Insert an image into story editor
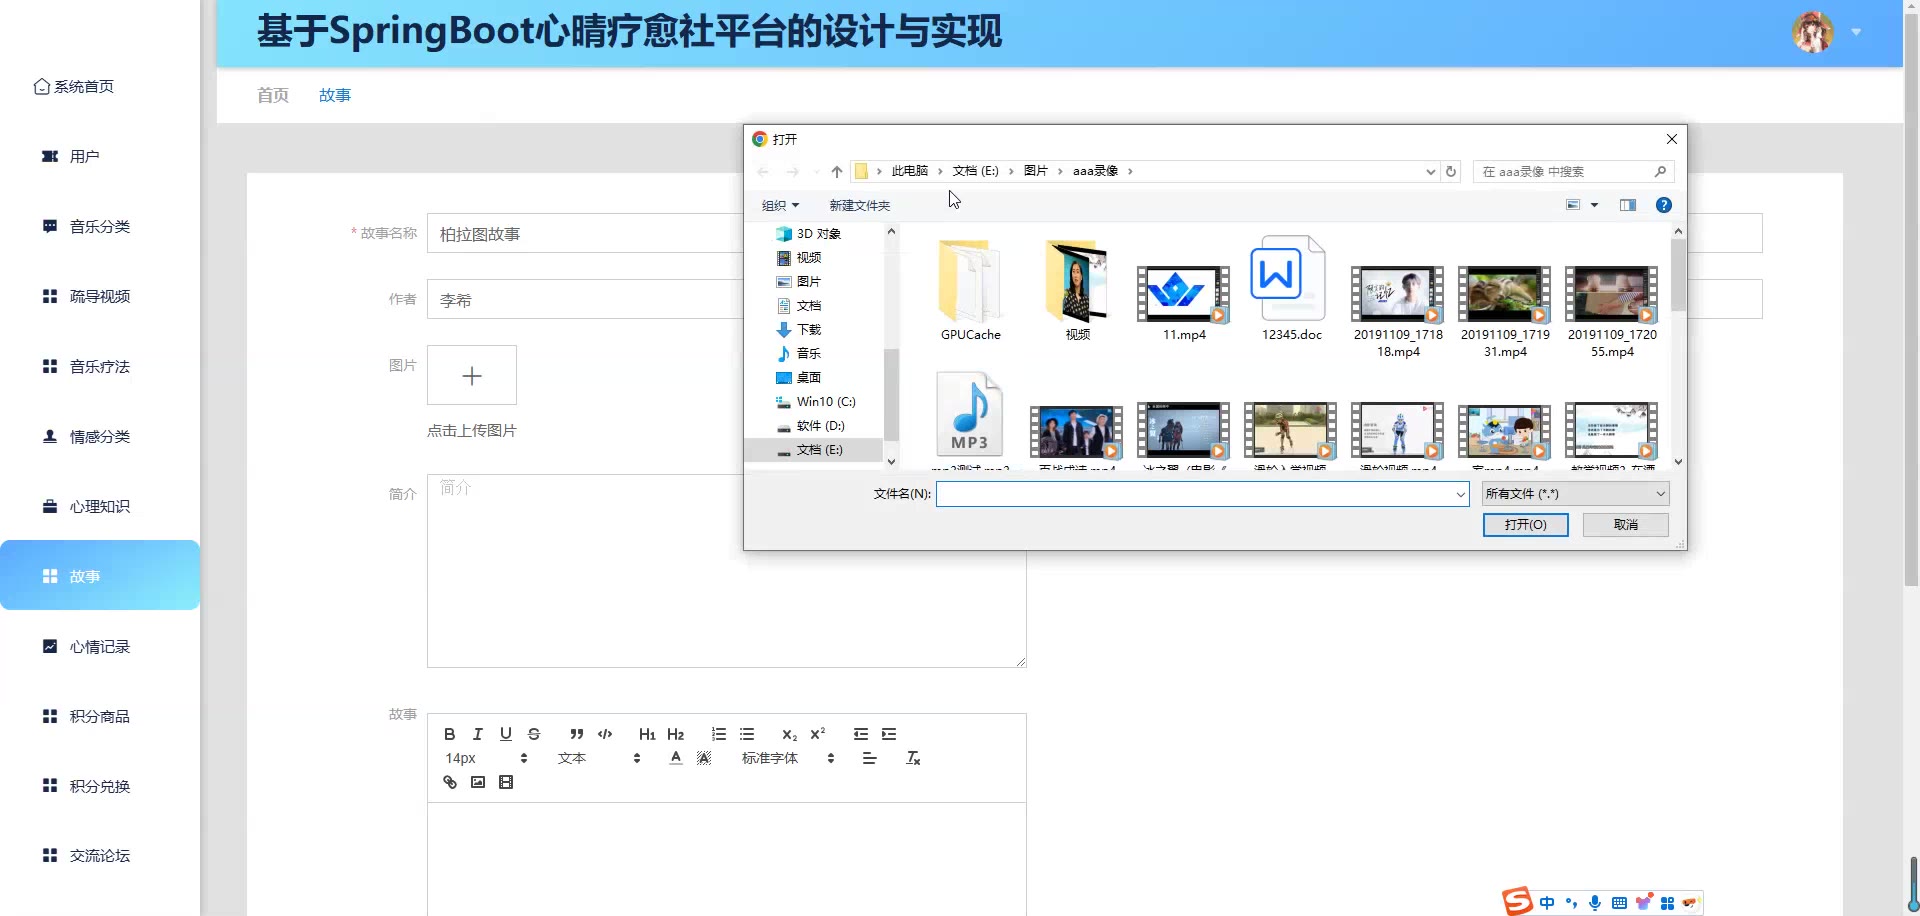Viewport: 1920px width, 916px height. click(478, 783)
